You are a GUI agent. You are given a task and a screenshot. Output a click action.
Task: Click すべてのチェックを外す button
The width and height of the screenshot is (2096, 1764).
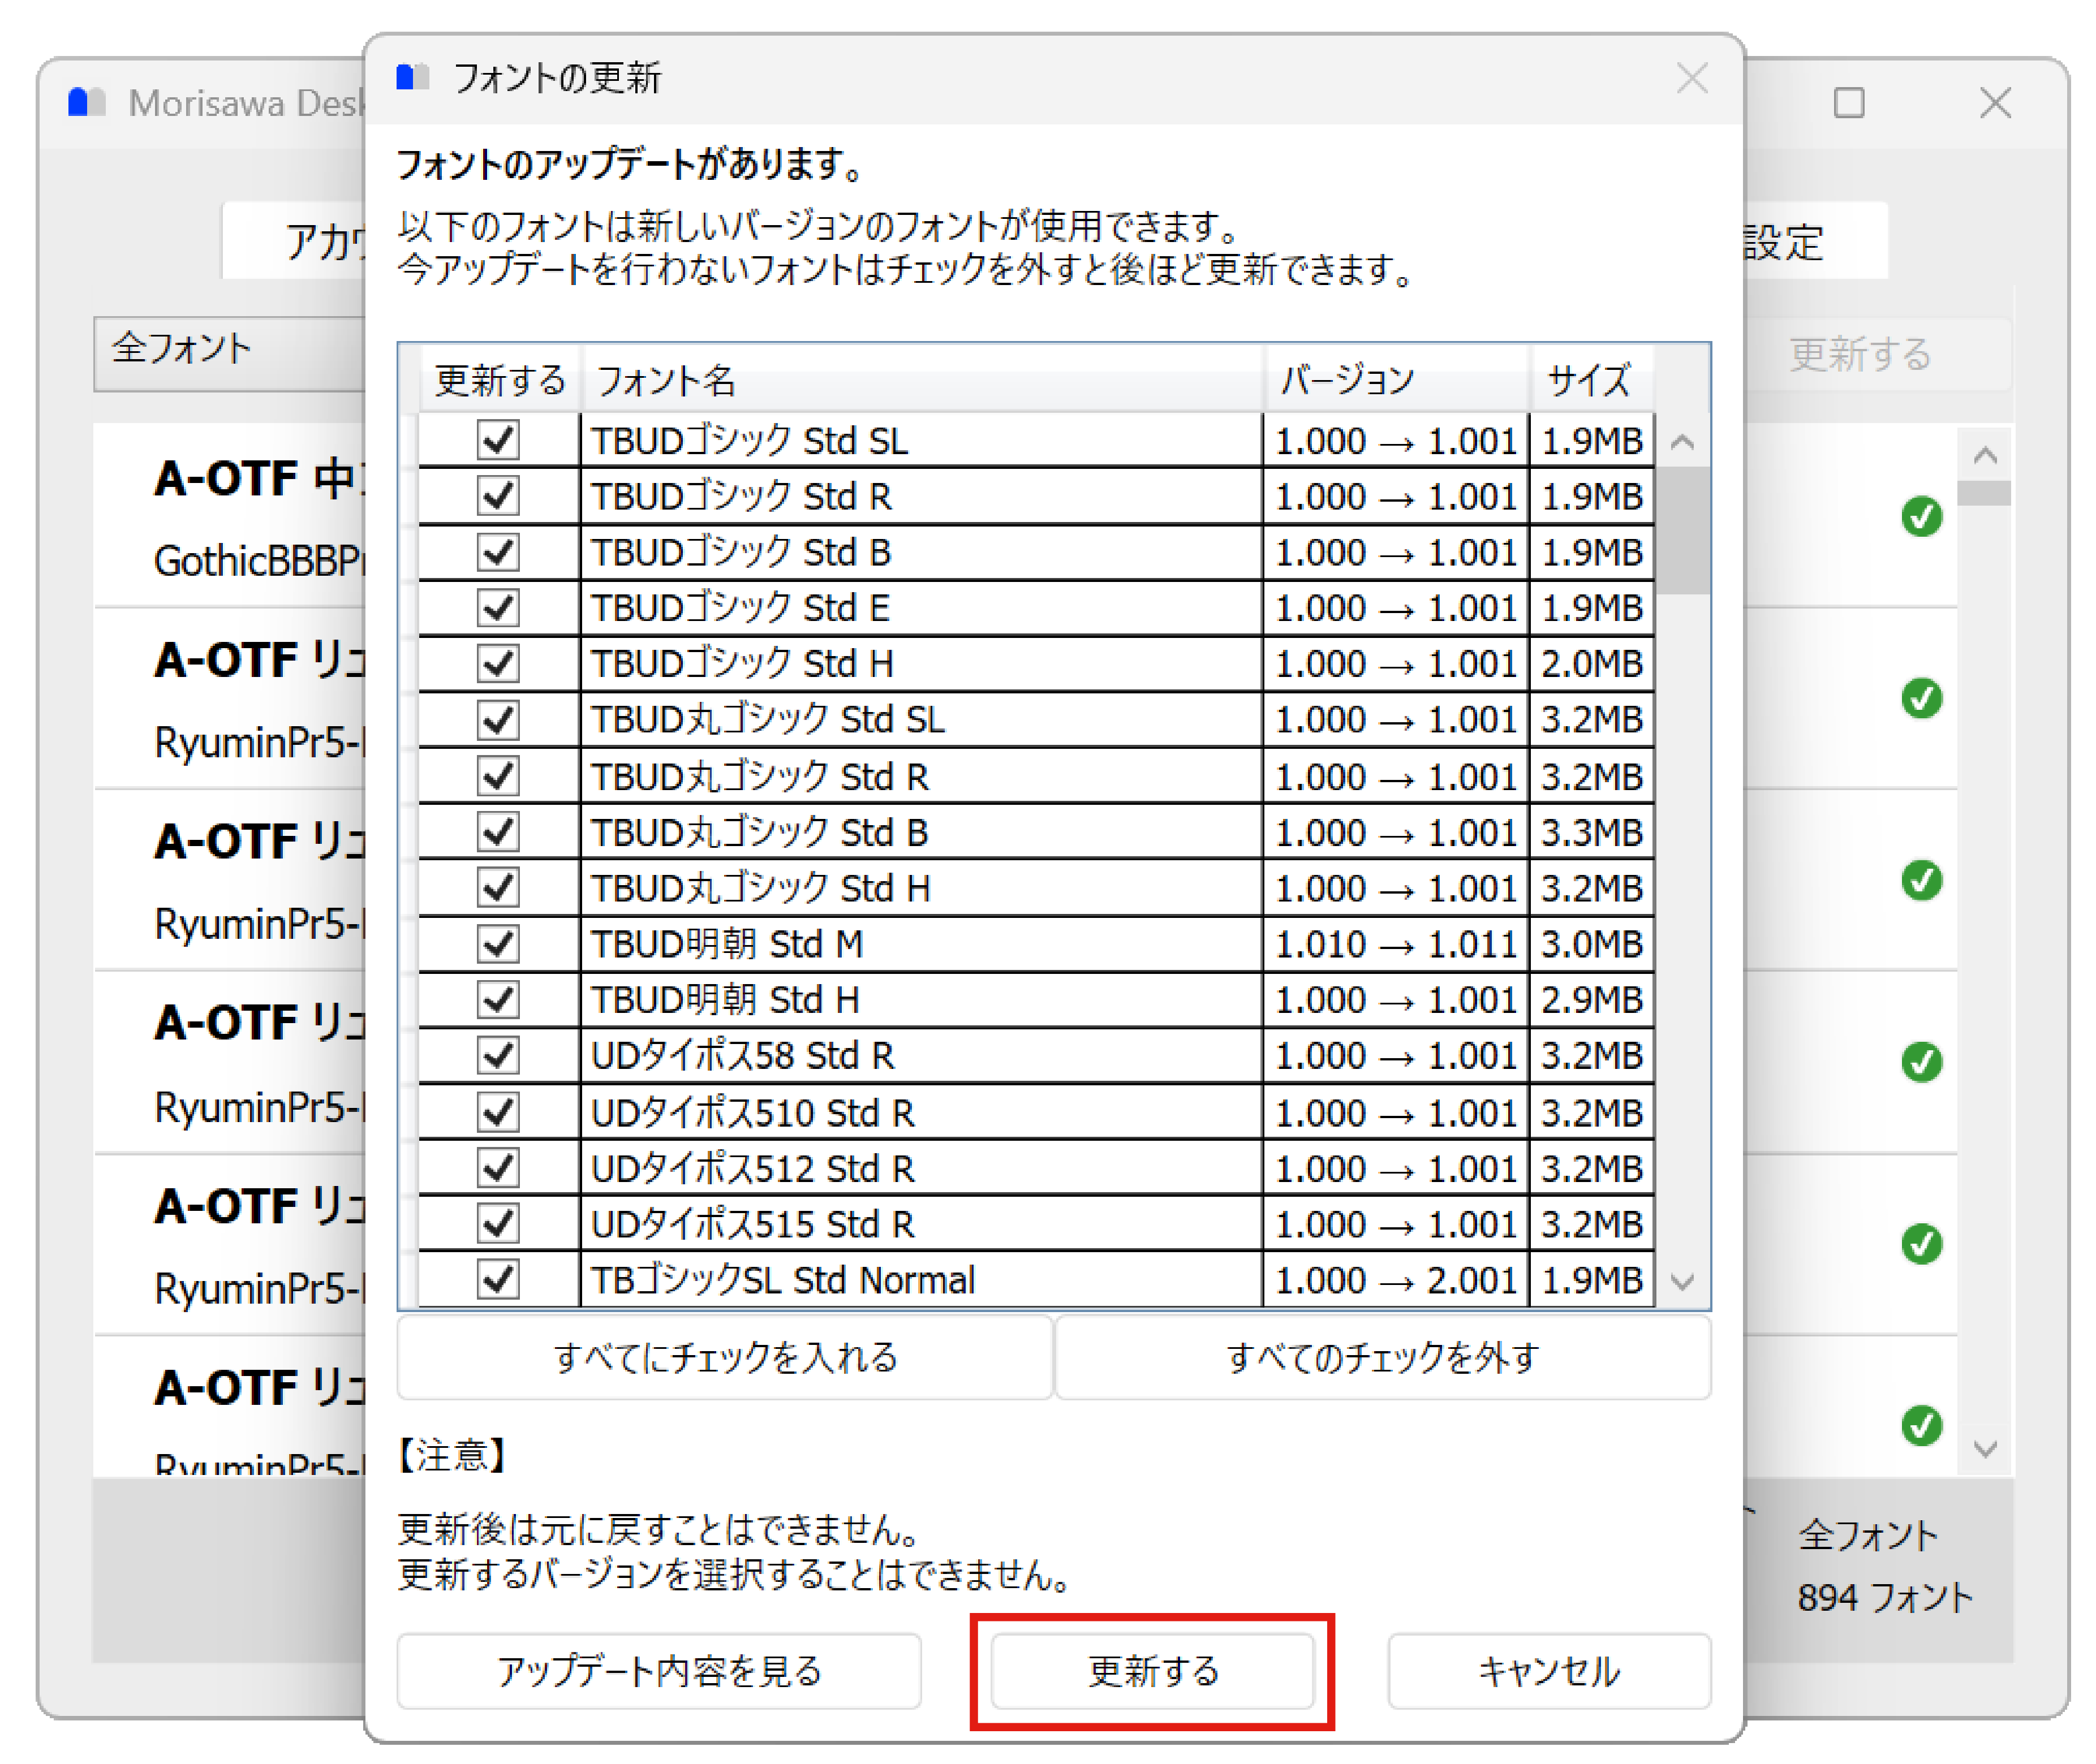[1384, 1358]
